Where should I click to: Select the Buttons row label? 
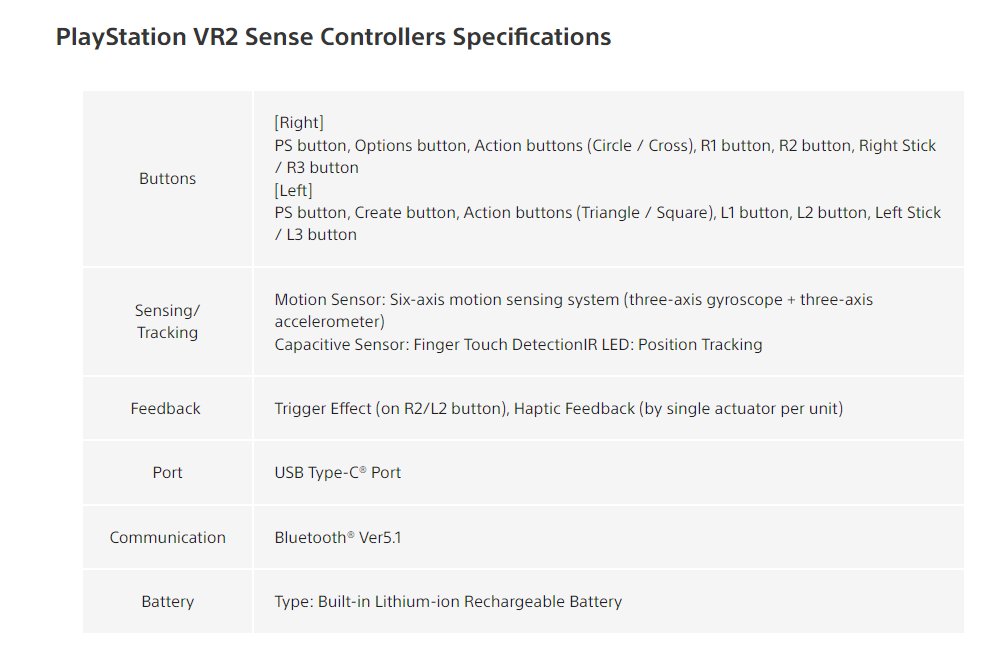[167, 179]
